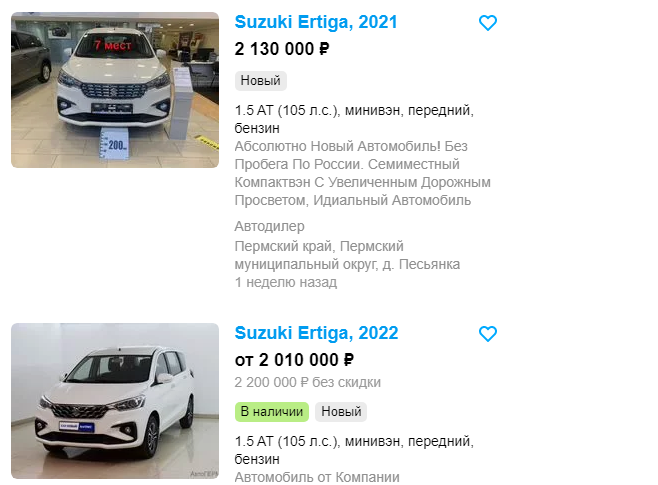View the showroom photo of Ertiga 2021
The width and height of the screenshot is (658, 485).
click(x=115, y=90)
